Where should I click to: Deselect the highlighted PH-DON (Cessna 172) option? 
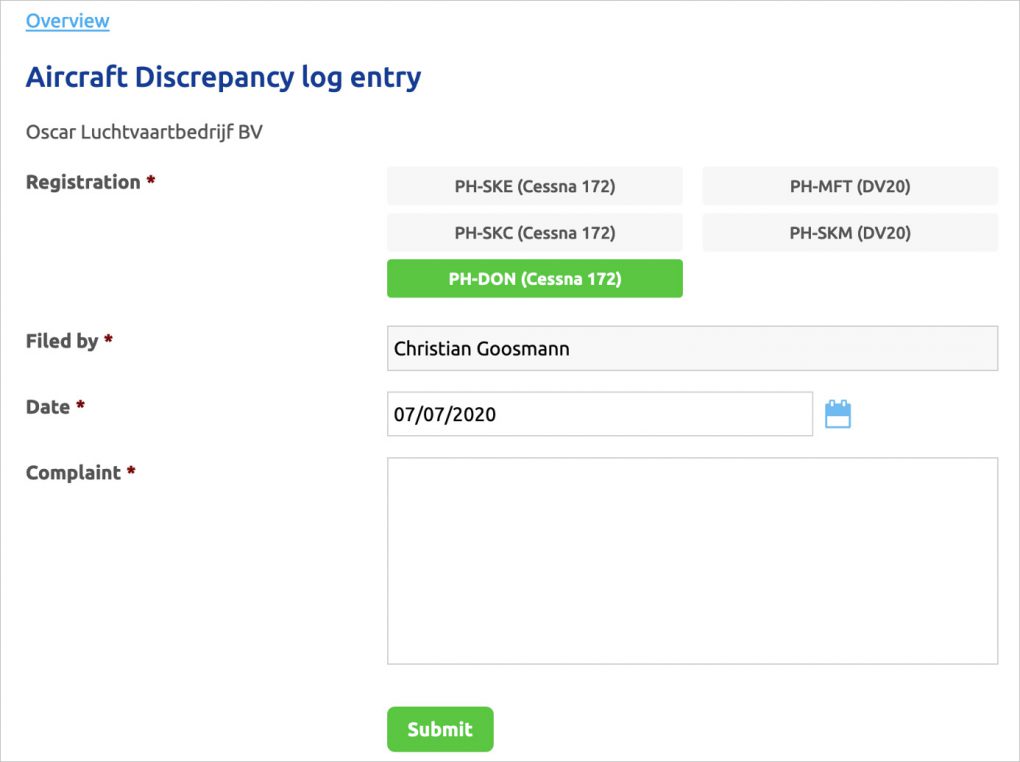point(534,278)
